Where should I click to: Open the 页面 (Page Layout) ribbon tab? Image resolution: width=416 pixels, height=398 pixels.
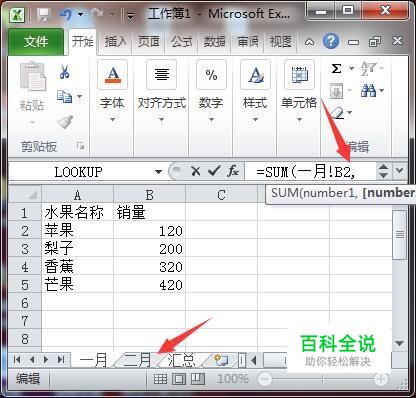(148, 42)
